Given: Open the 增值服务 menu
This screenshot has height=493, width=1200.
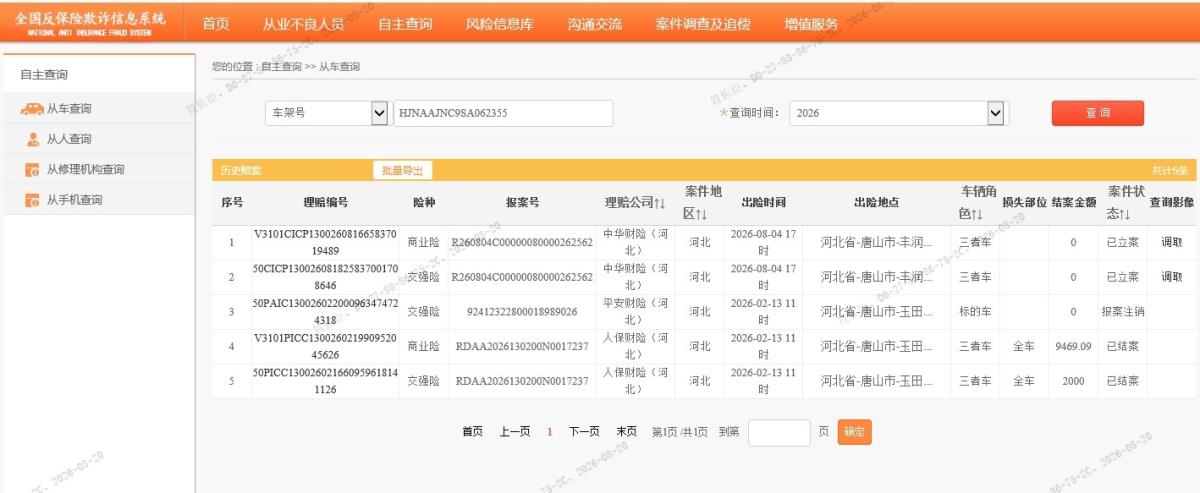Looking at the screenshot, I should [x=811, y=24].
